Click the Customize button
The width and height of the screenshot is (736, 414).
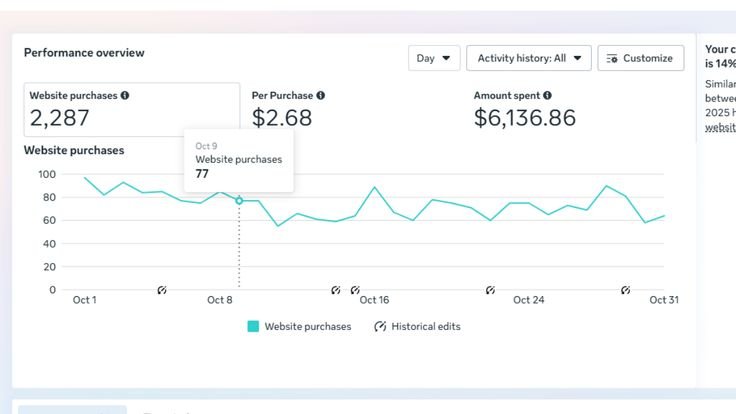click(x=641, y=58)
